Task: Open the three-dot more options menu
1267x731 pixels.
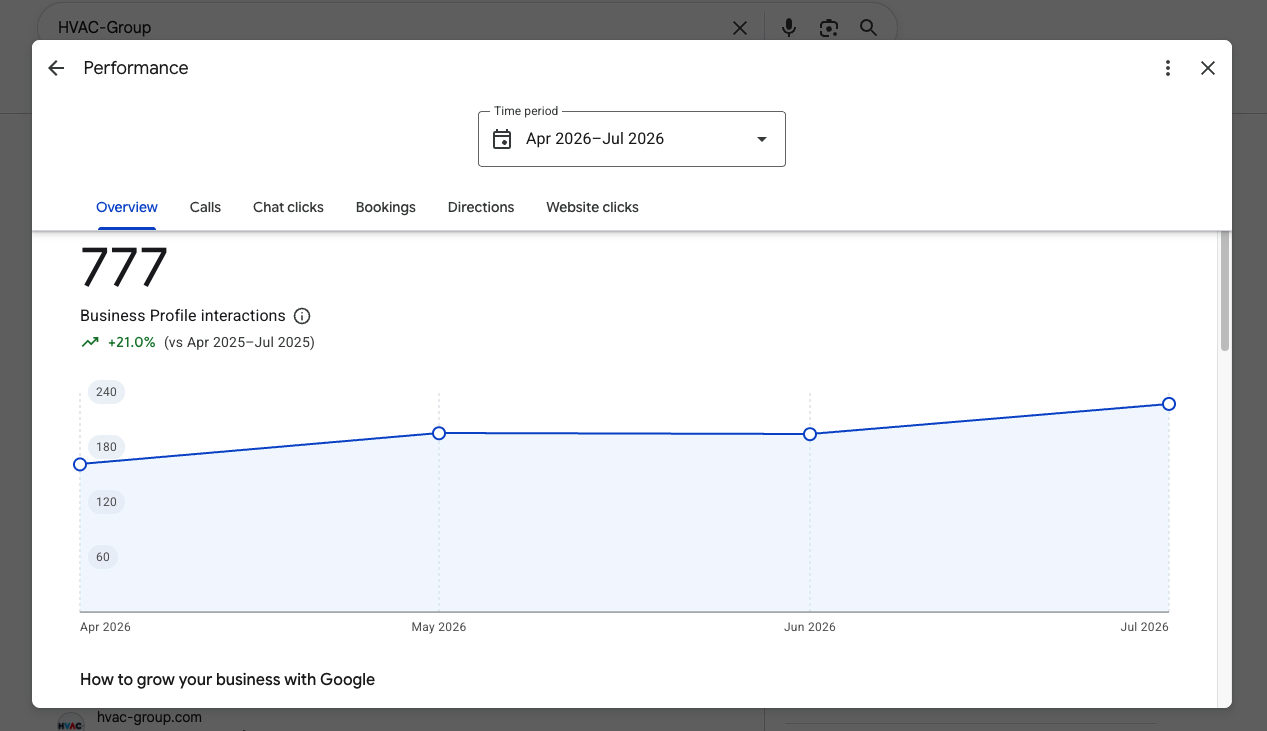Action: (x=1167, y=68)
